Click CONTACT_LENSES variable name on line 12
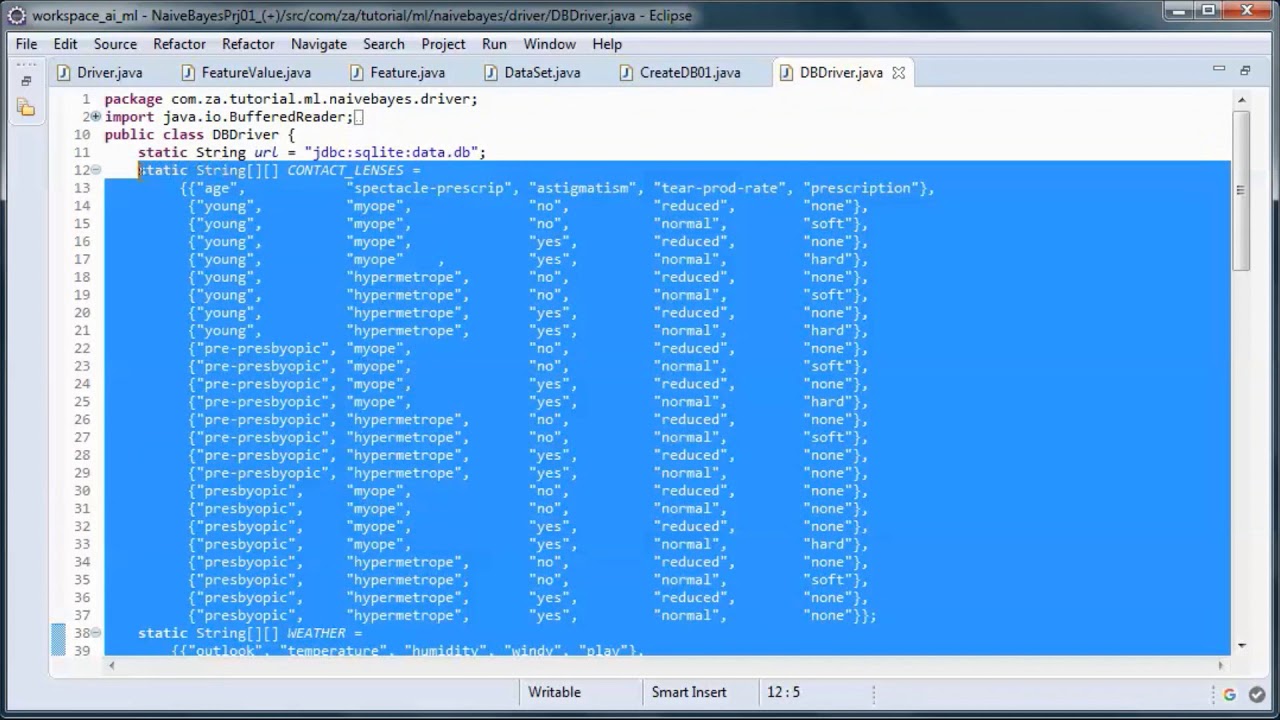The height and width of the screenshot is (720, 1280). coord(345,170)
